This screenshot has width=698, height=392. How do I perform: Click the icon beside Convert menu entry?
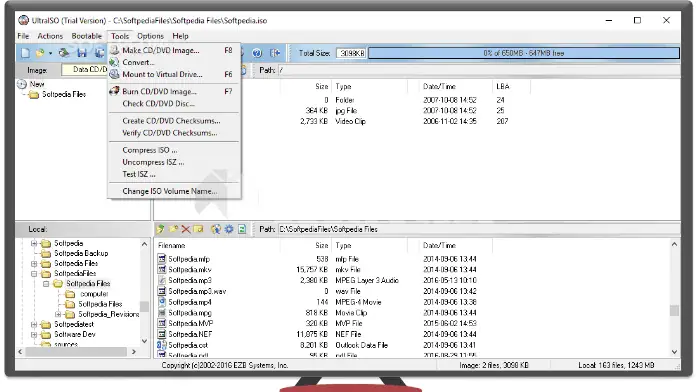[114, 62]
